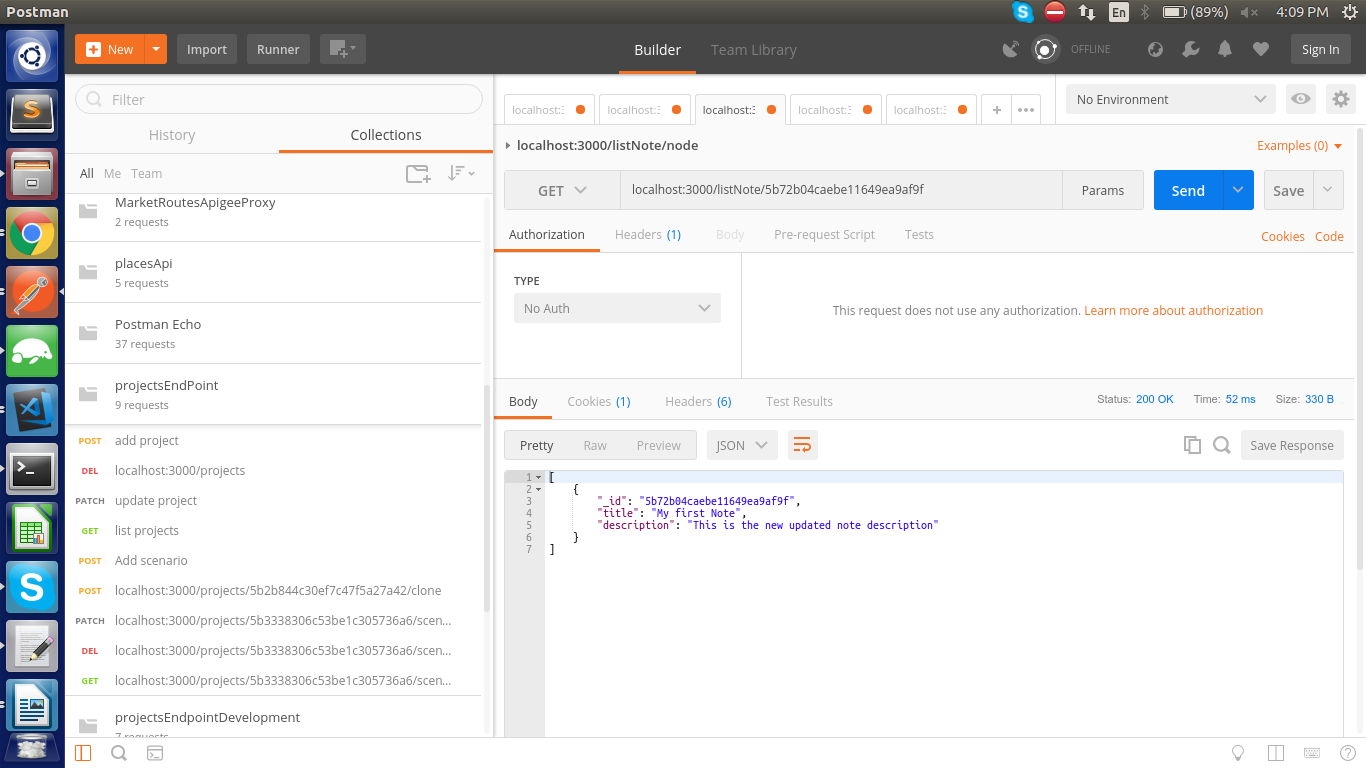Open the response Headers (6) tab
Viewport: 1366px width, 768px height.
tap(698, 401)
